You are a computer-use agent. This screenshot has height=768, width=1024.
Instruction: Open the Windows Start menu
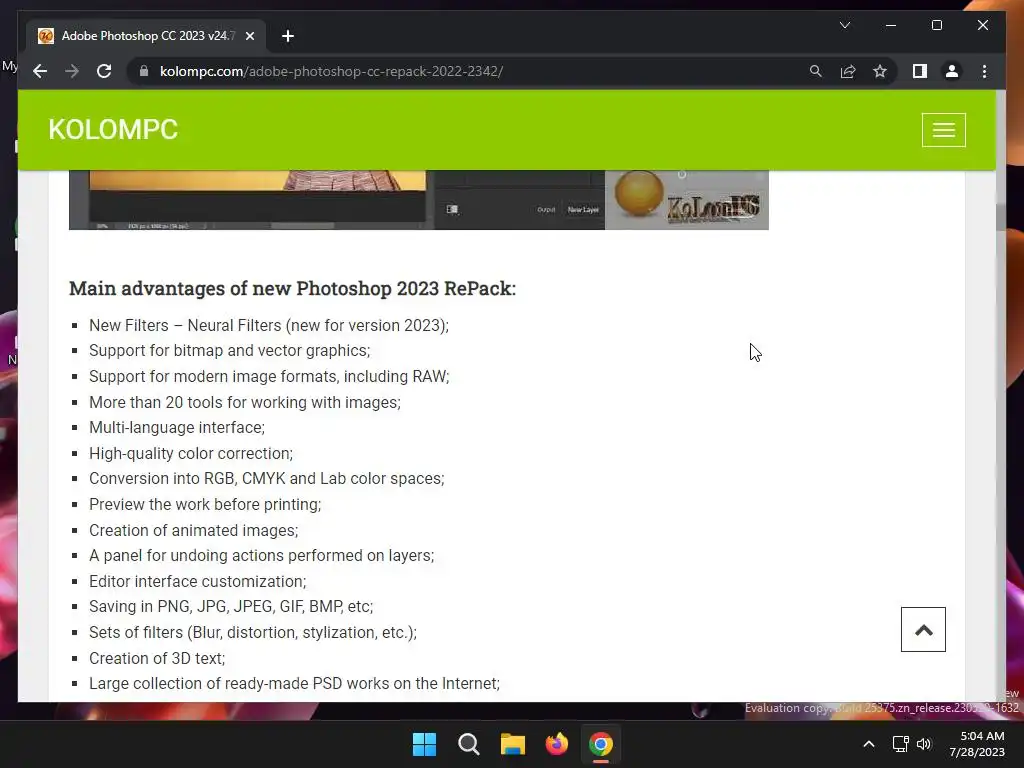424,744
